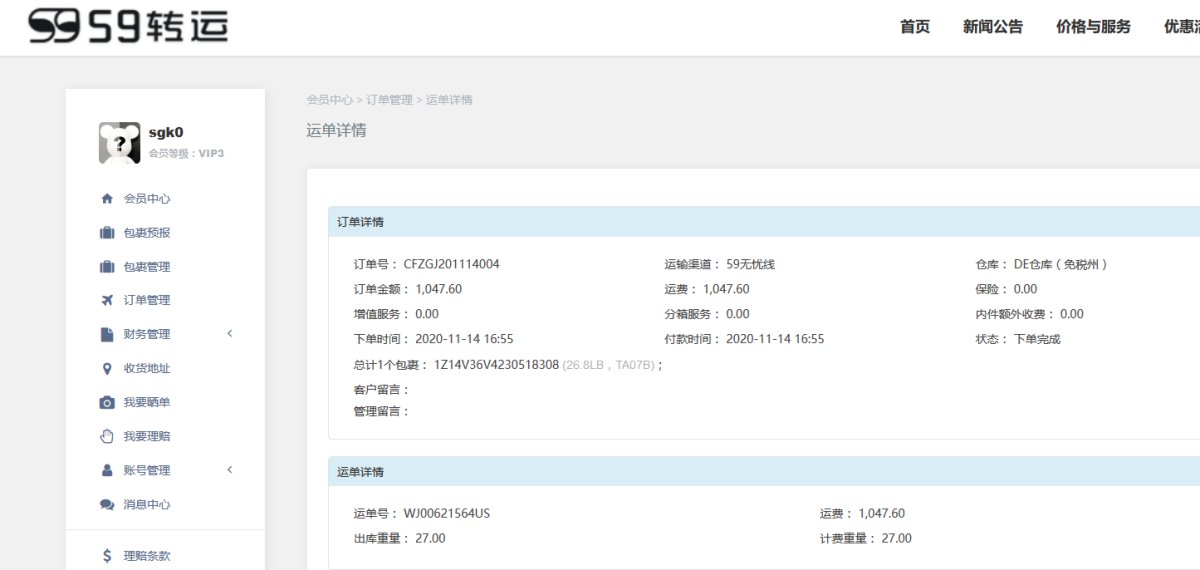Click the user icon beside 账号管理
This screenshot has width=1200, height=570.
[x=107, y=470]
